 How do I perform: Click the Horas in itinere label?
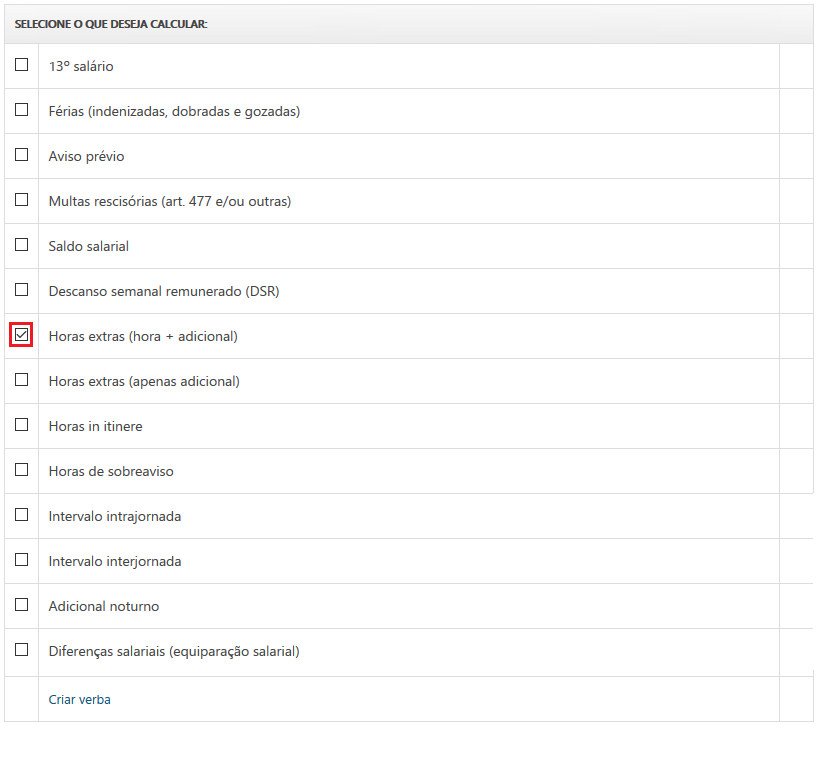pyautogui.click(x=95, y=427)
